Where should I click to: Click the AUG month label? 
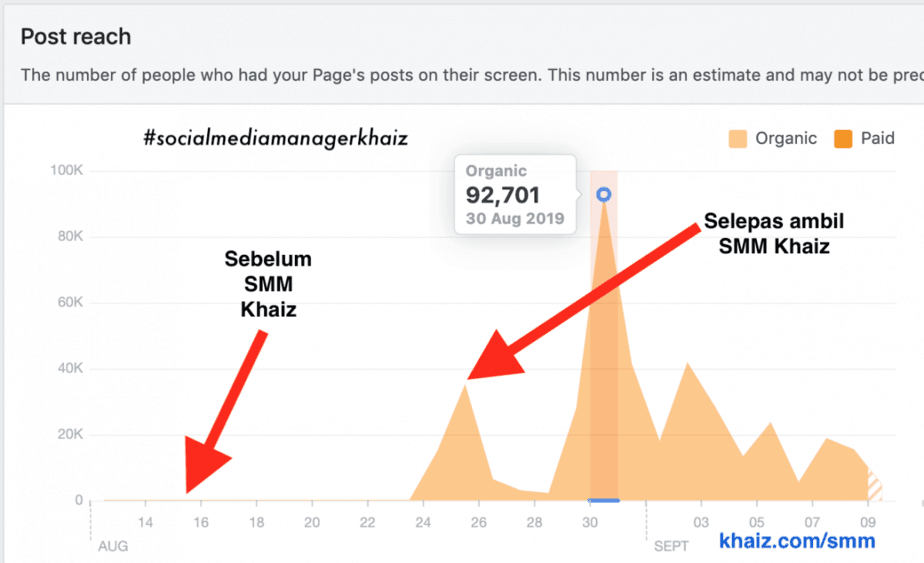(x=112, y=547)
